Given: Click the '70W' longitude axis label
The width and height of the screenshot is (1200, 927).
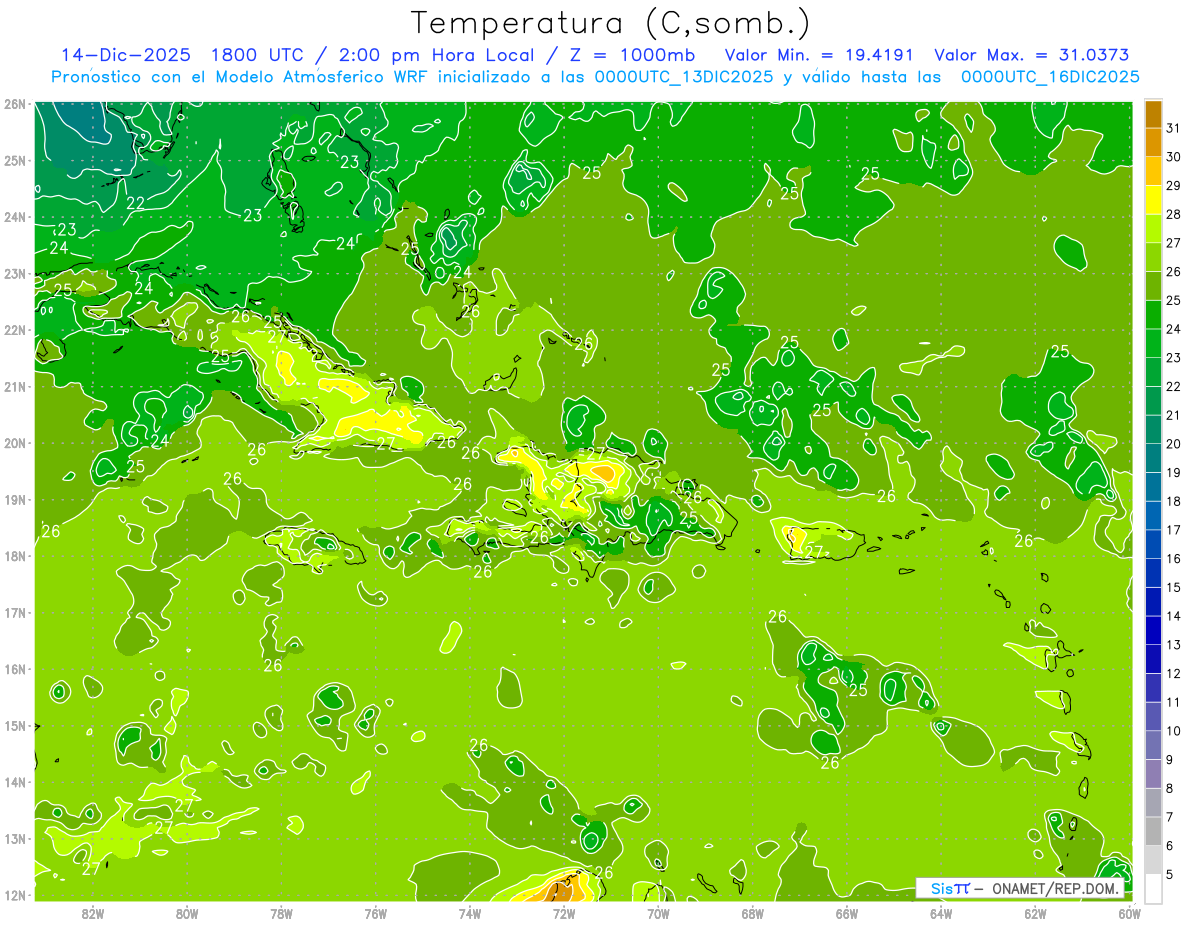Looking at the screenshot, I should tap(658, 913).
